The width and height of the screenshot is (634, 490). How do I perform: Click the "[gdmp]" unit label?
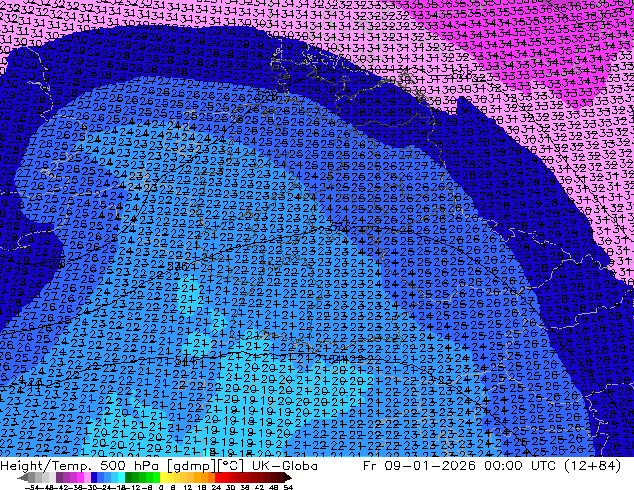pos(192,466)
